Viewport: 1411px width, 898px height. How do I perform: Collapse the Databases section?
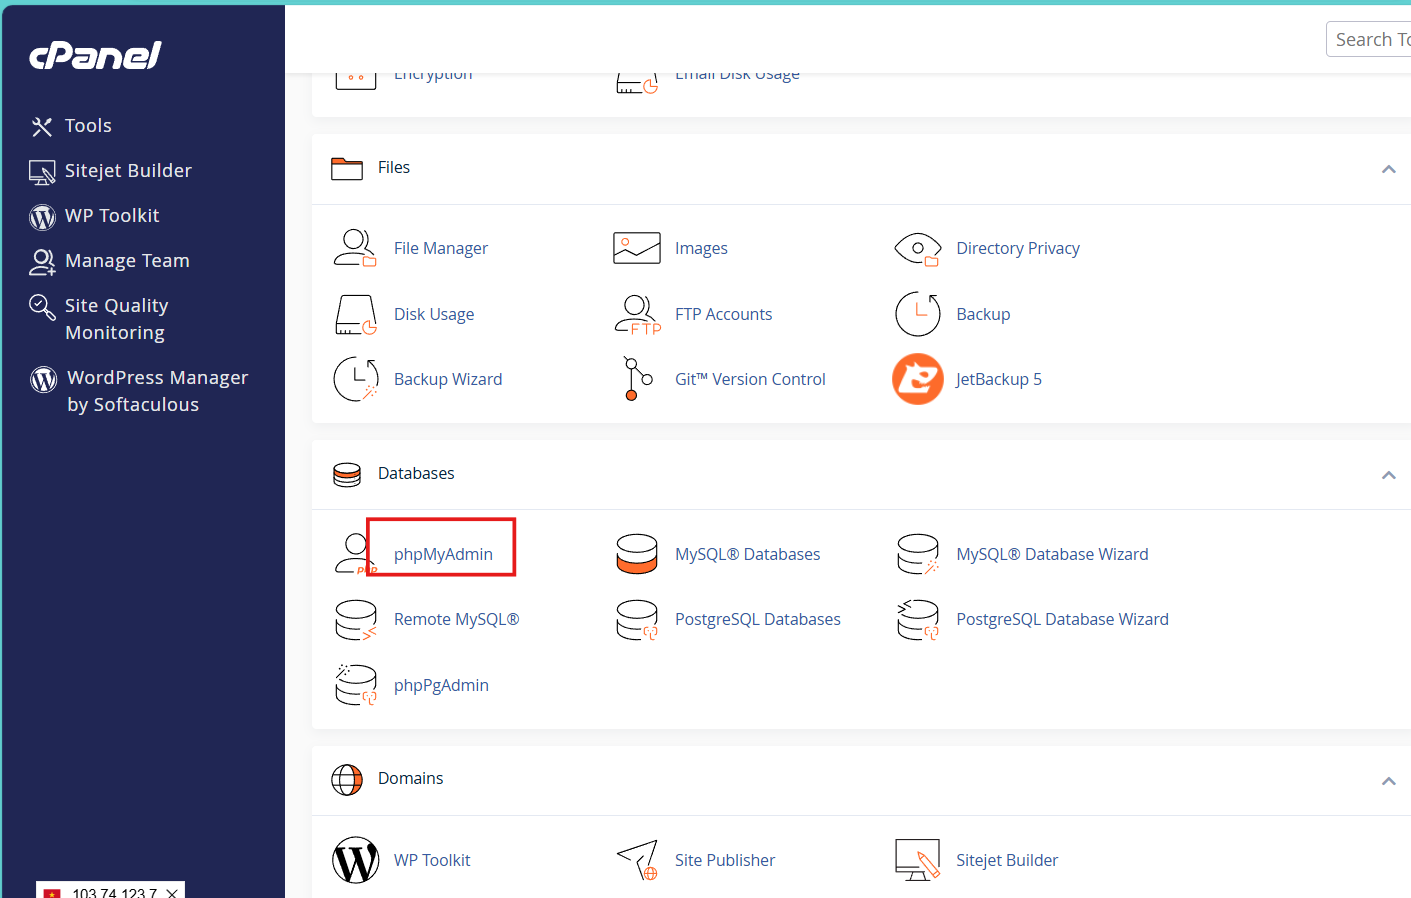coord(1388,475)
